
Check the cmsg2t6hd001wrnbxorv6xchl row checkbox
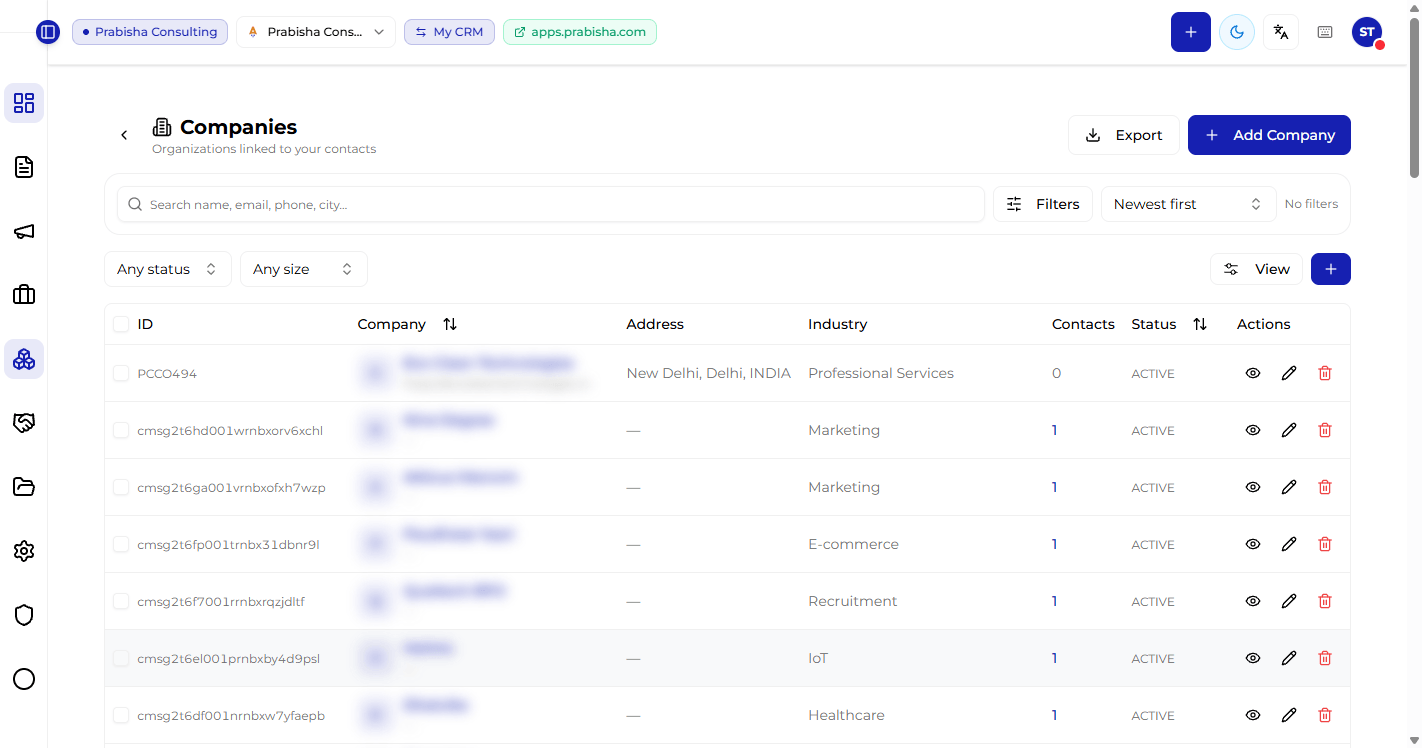coord(121,430)
